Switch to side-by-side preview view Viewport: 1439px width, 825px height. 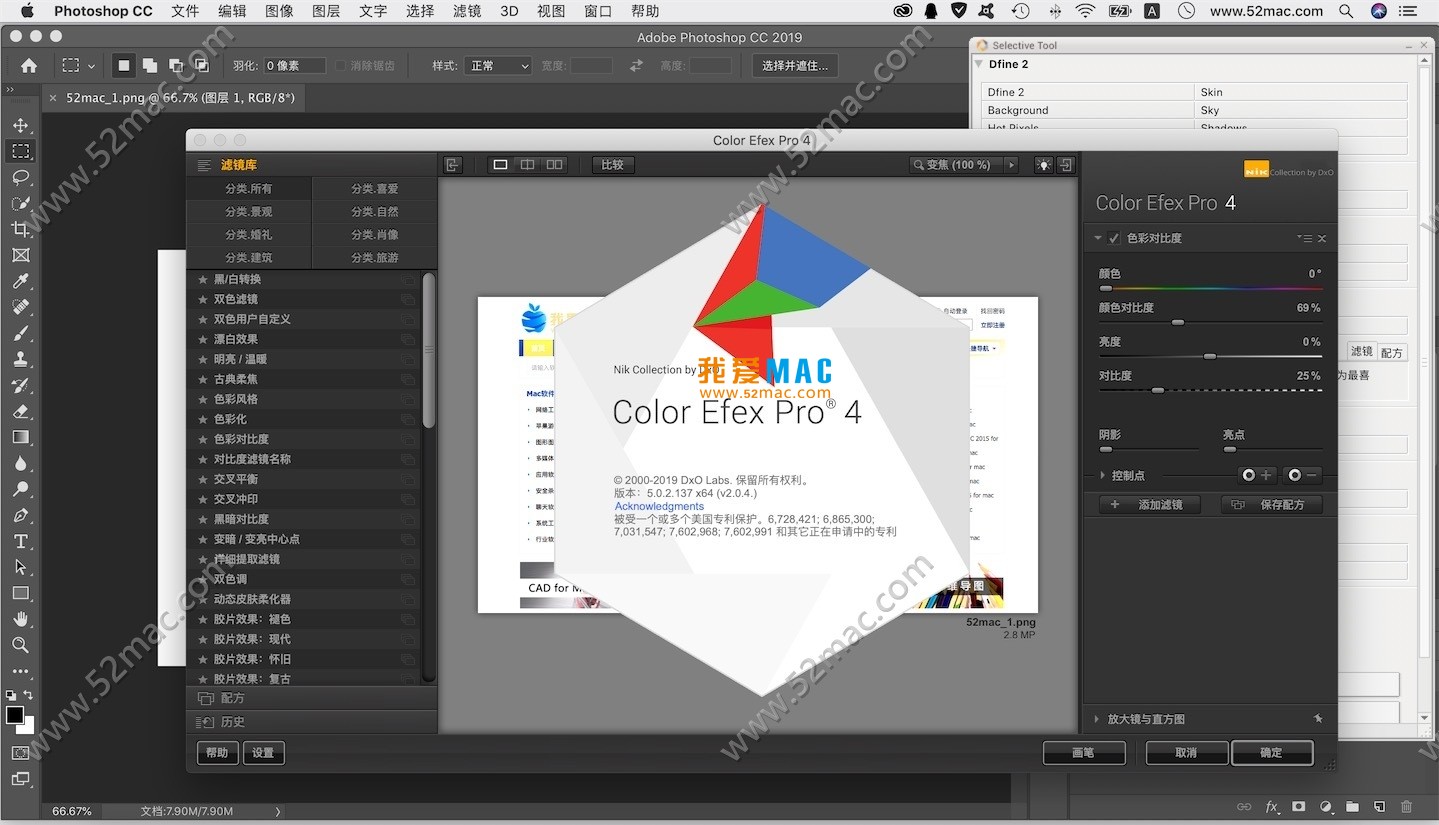[555, 165]
